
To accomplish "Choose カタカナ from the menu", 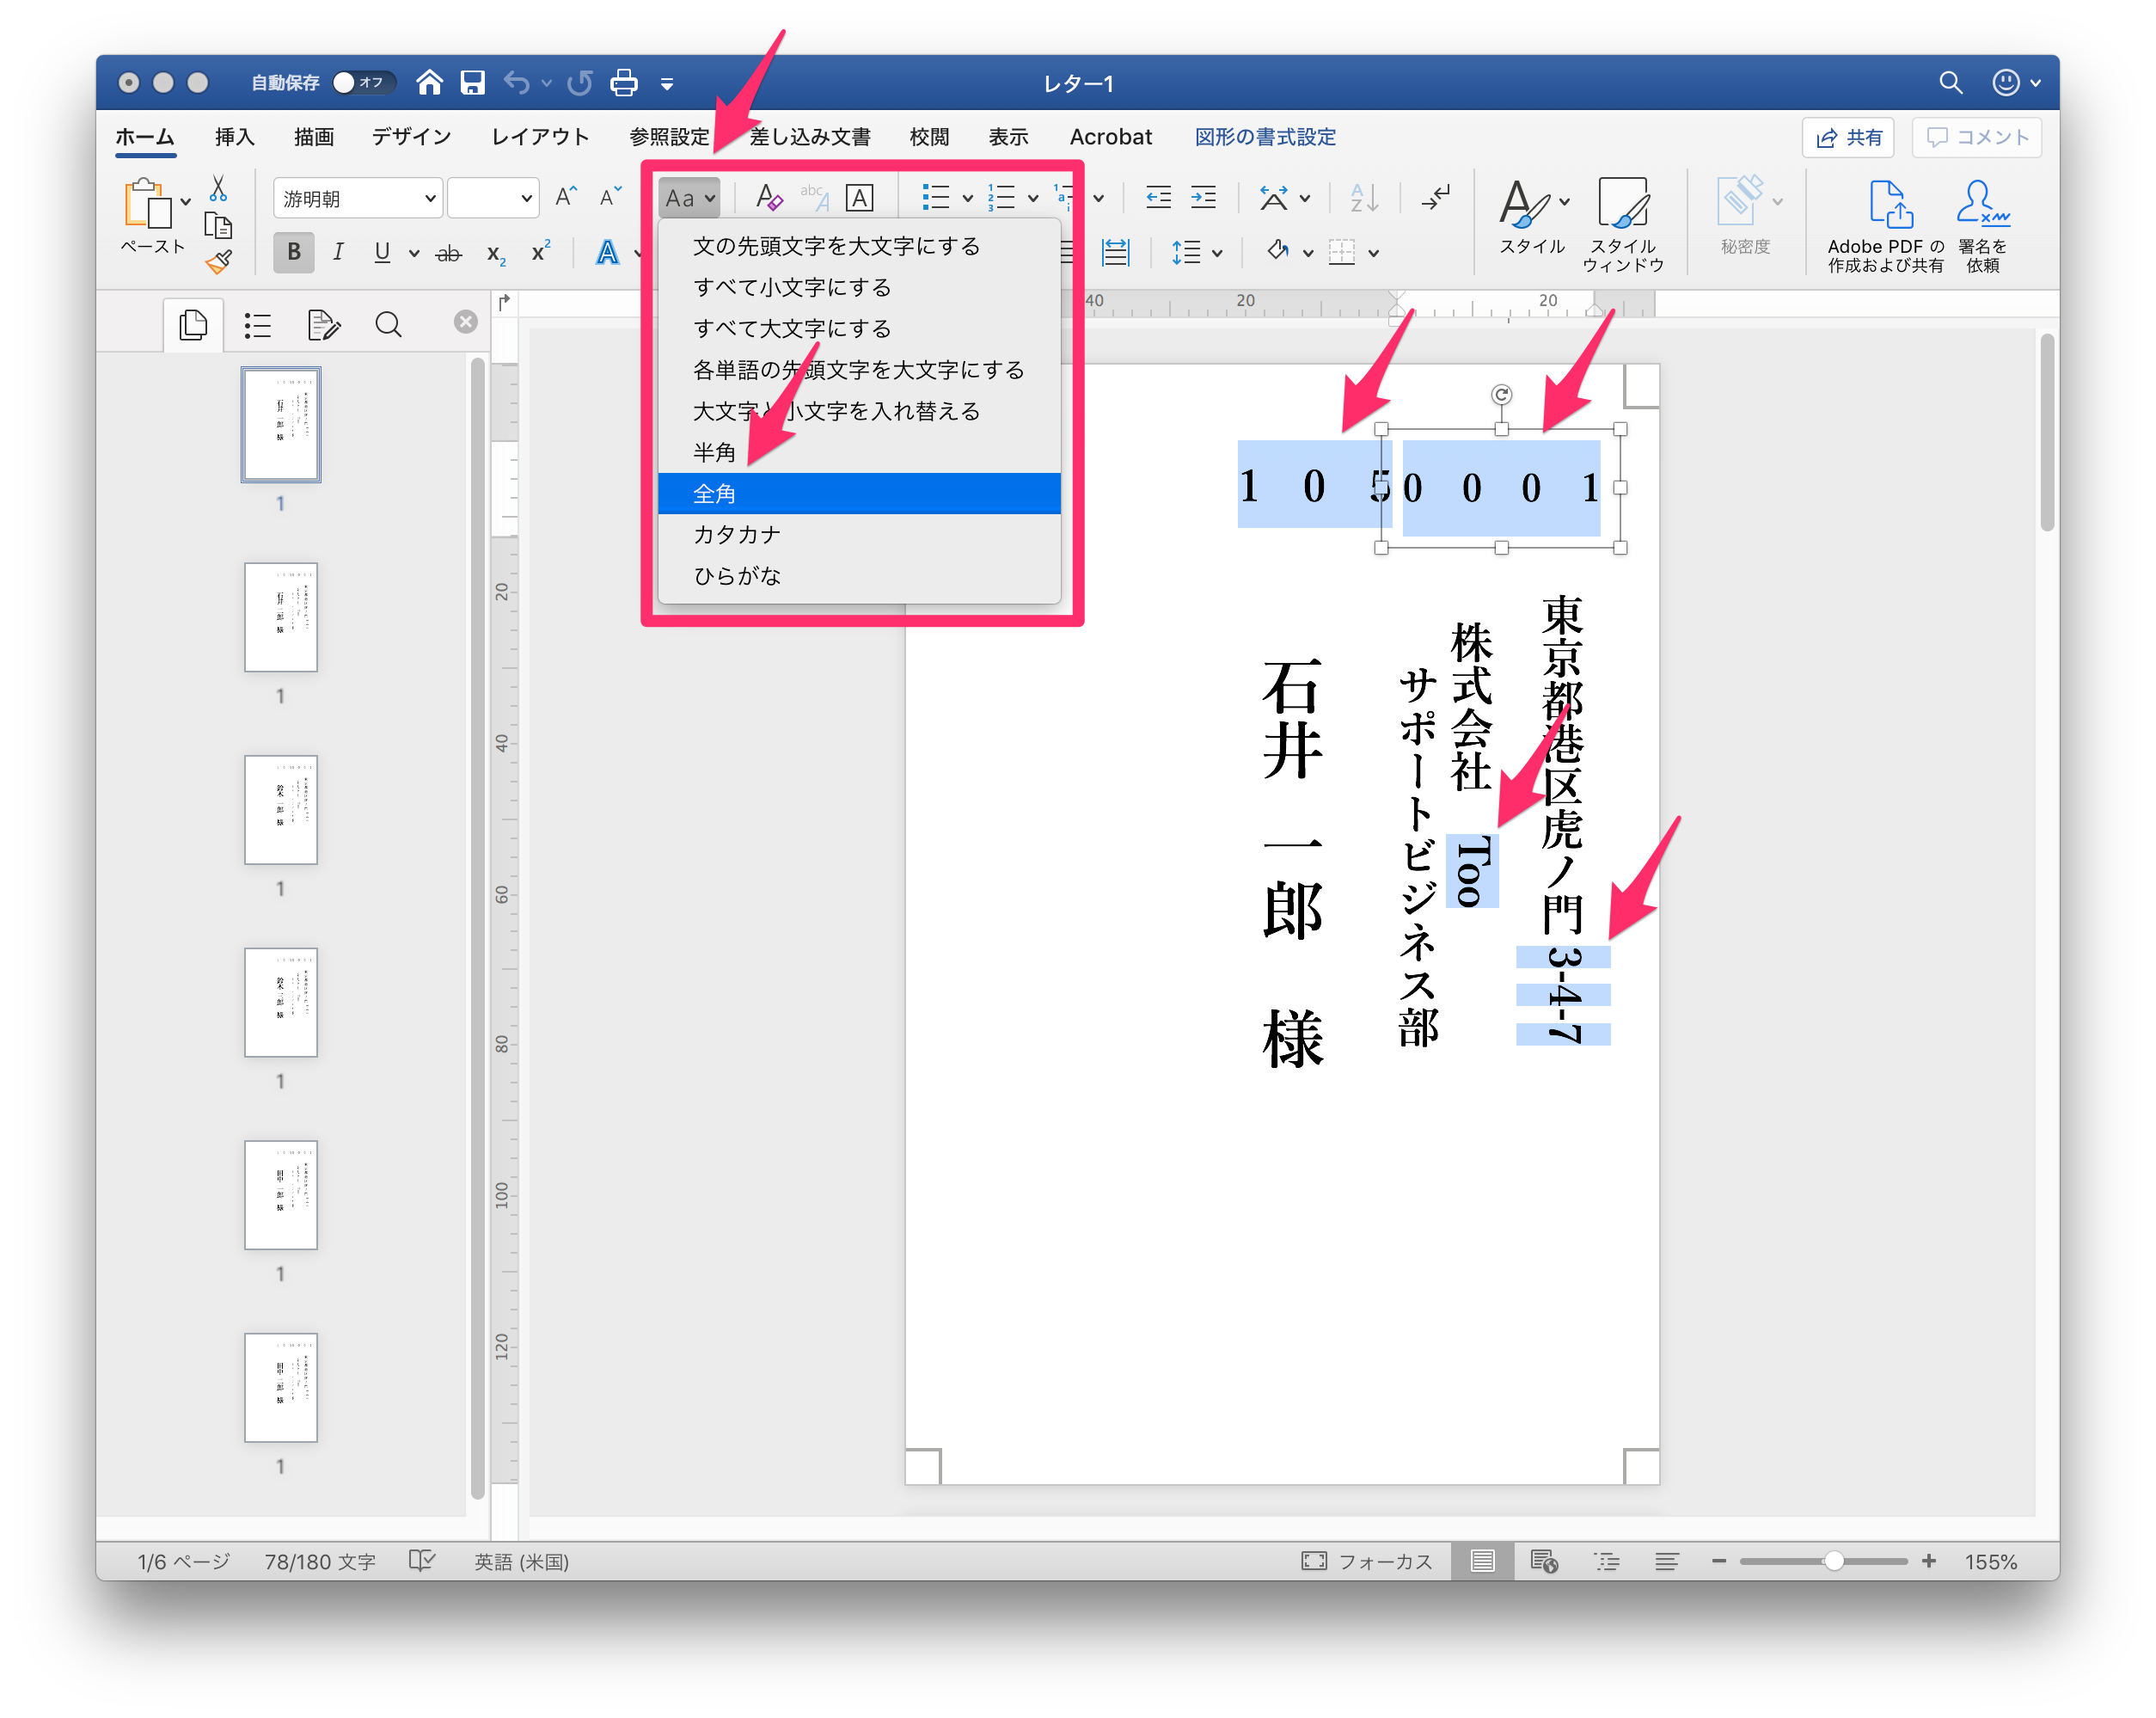I will point(859,534).
